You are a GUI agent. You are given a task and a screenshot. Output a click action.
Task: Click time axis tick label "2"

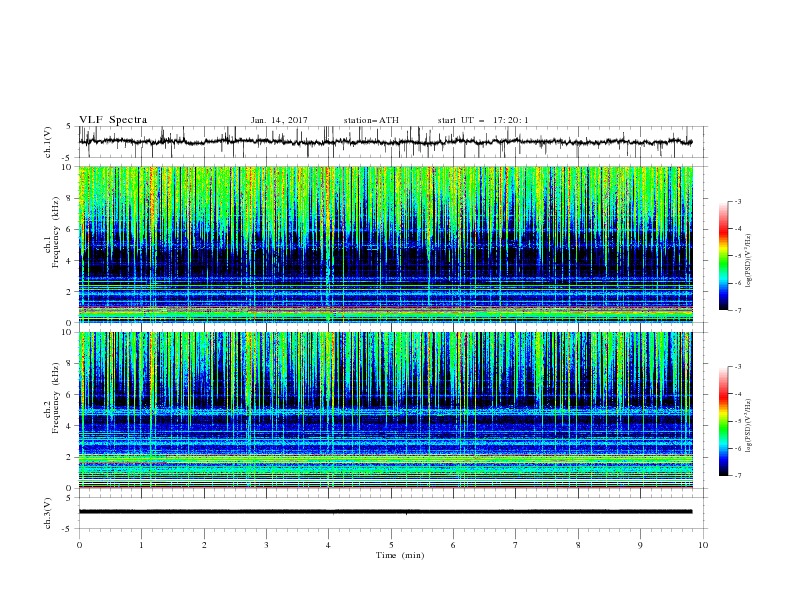tap(204, 545)
